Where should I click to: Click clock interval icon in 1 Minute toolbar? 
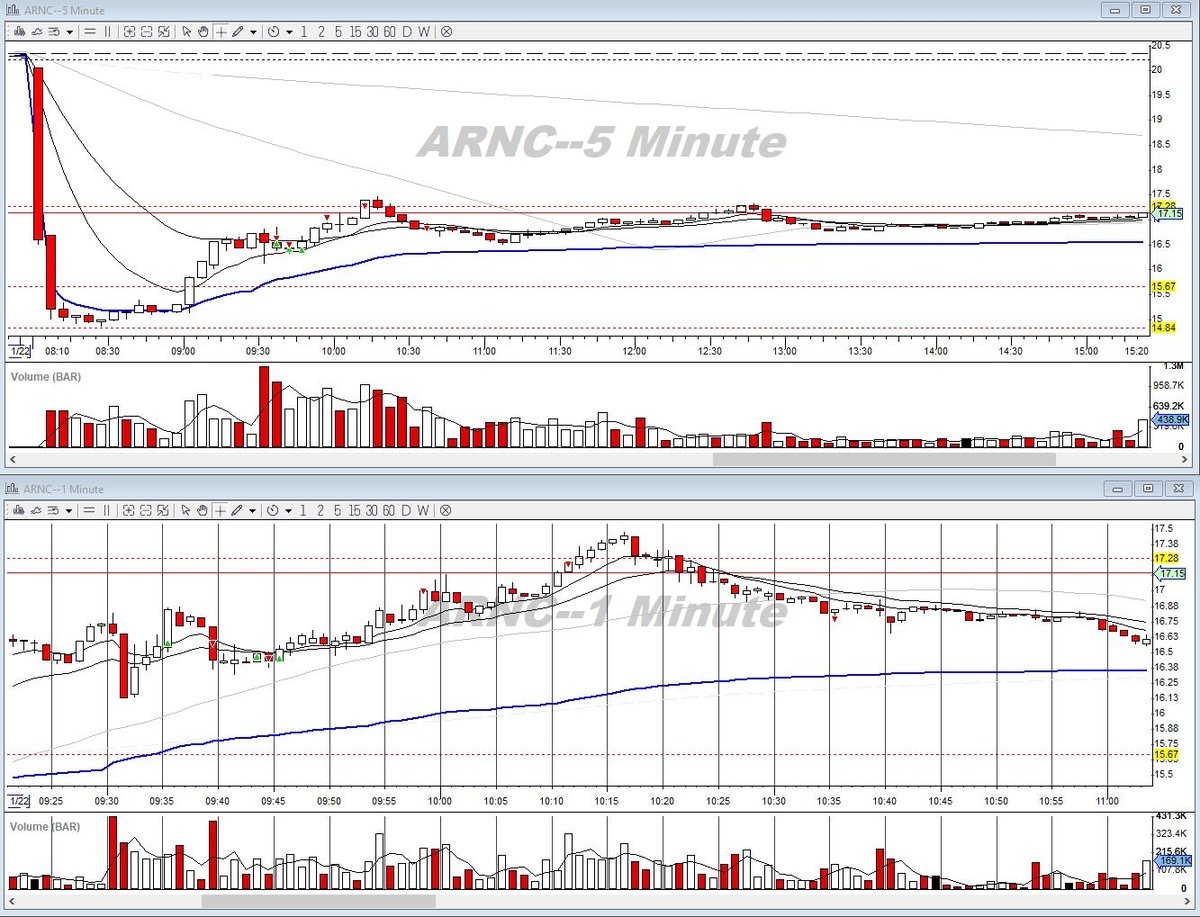tap(273, 510)
